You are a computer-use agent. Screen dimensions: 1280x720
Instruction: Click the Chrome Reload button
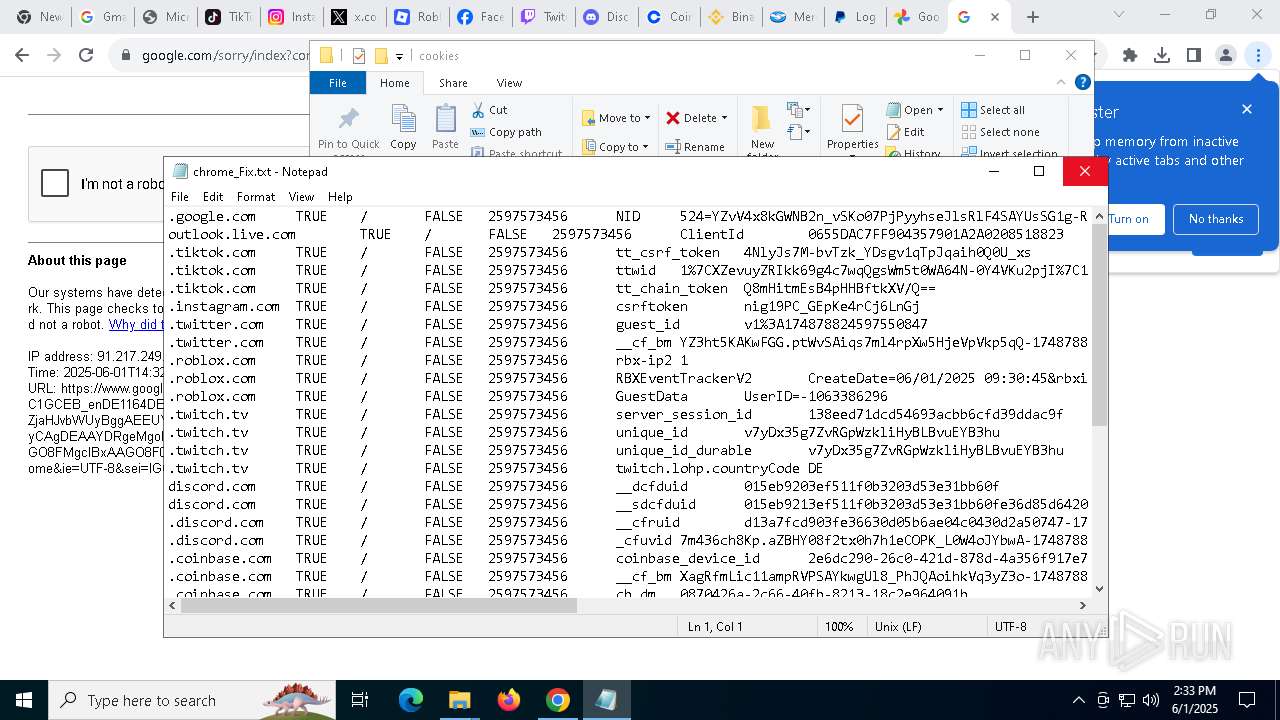point(86,55)
